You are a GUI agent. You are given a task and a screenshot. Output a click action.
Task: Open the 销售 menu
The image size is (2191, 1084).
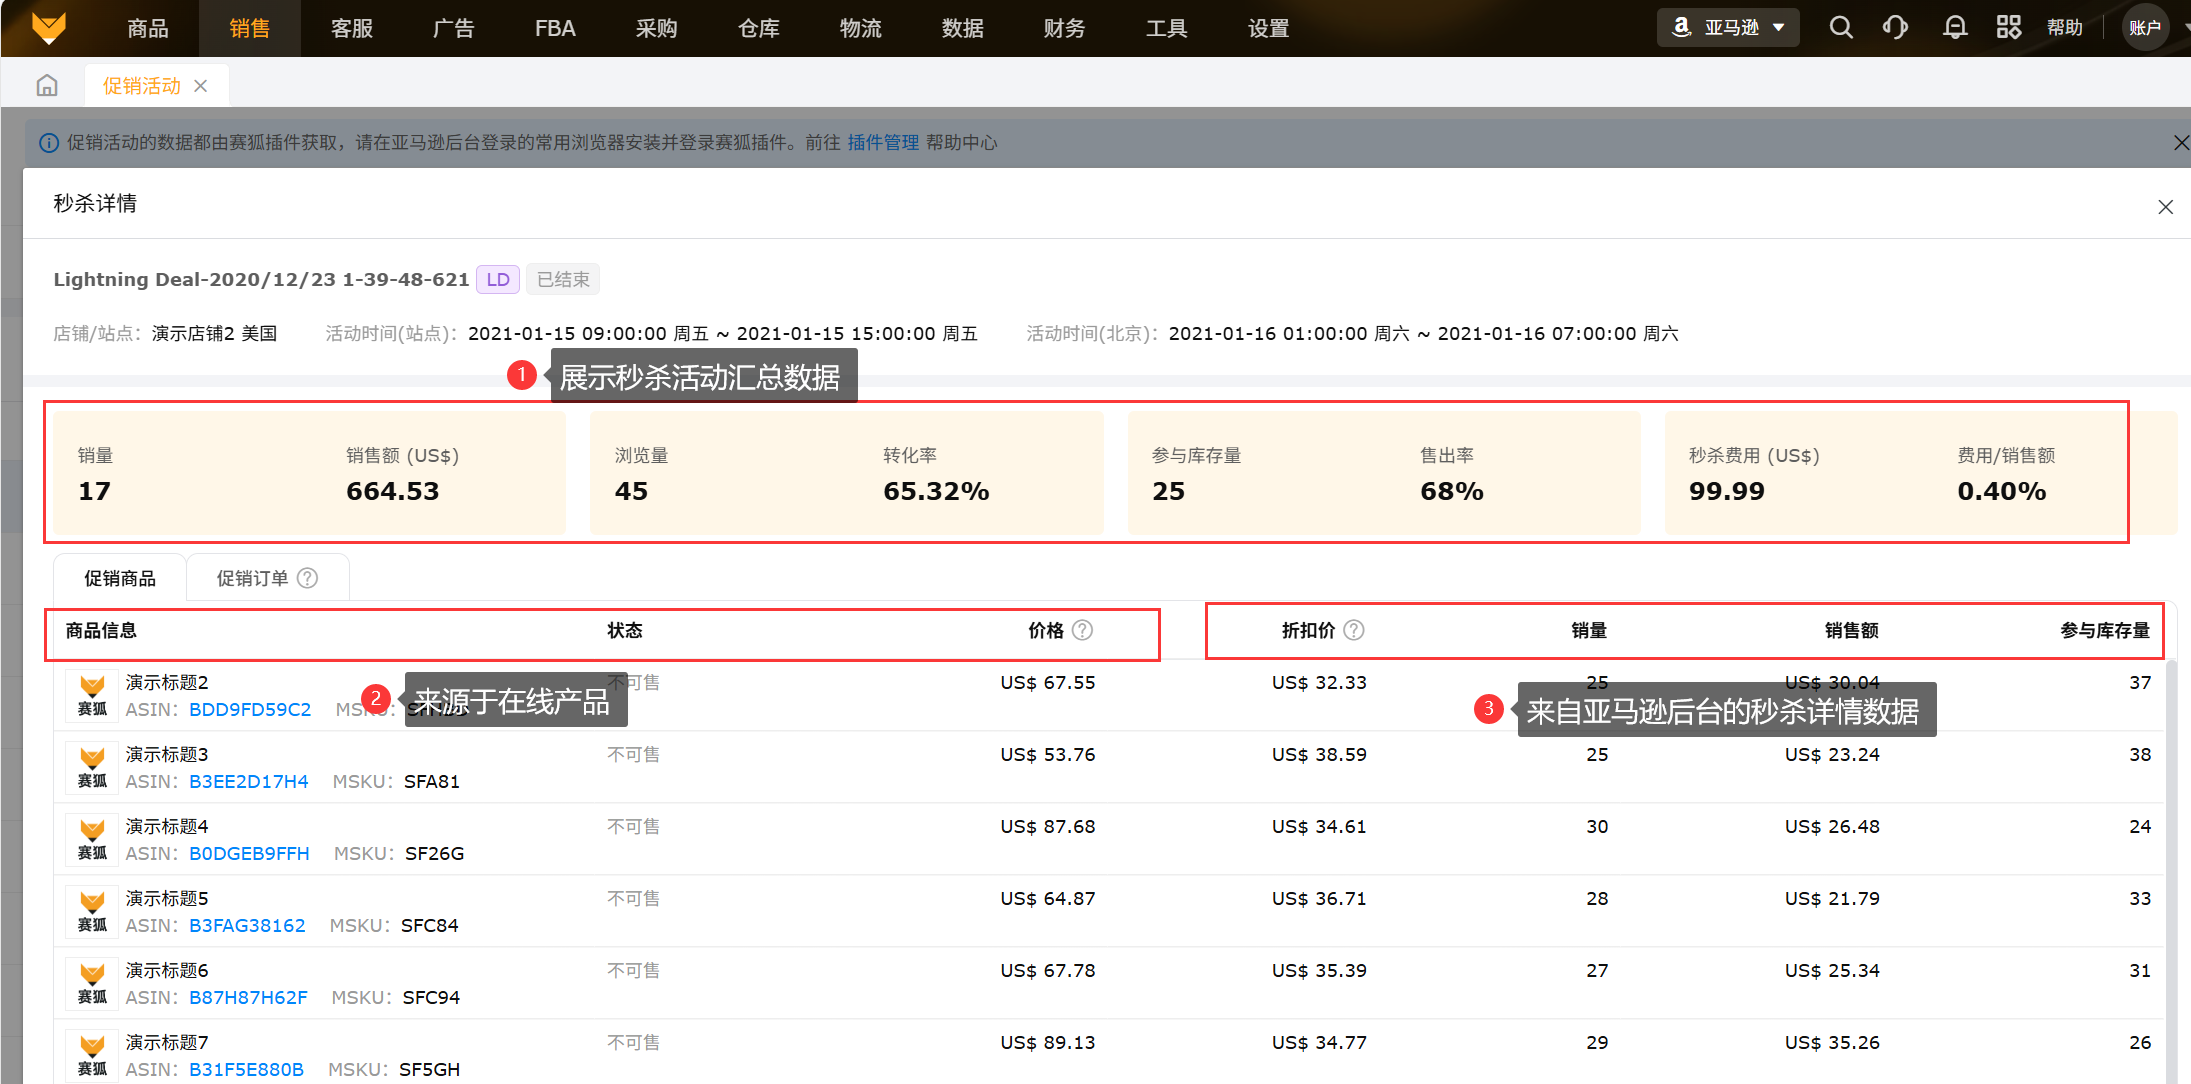pyautogui.click(x=250, y=28)
